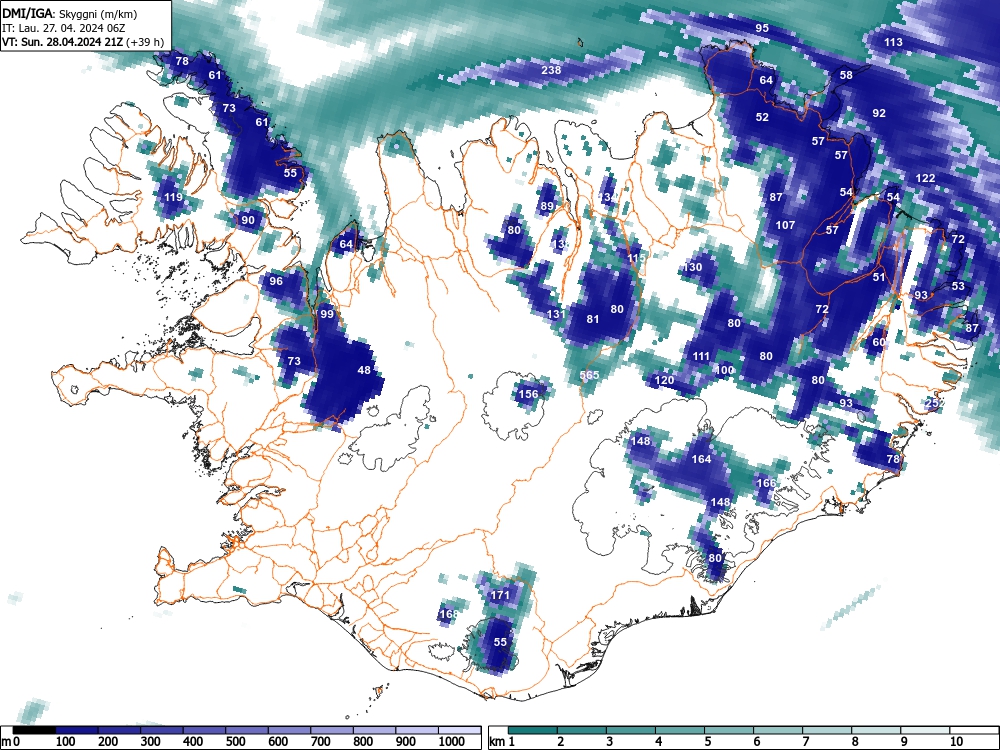Click the visibility value 130 on the map
The width and height of the screenshot is (1000, 750).
pos(693,267)
